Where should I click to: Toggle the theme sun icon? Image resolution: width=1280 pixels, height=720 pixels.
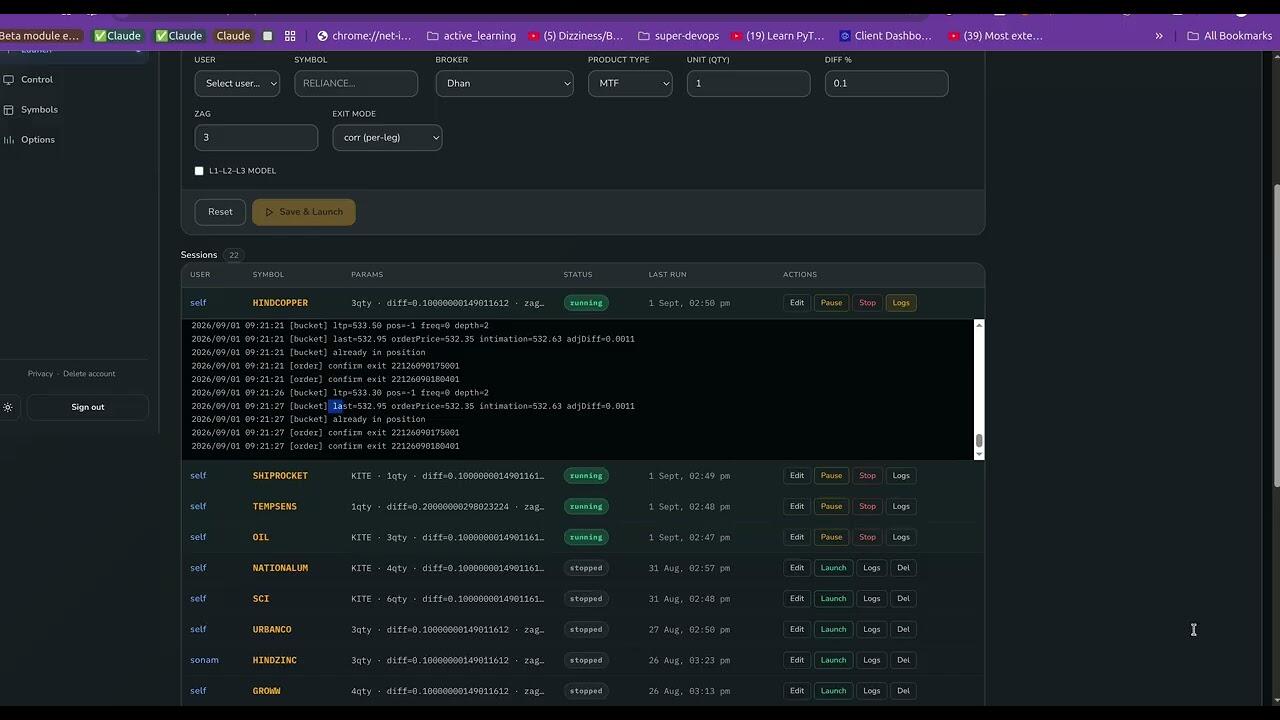click(x=8, y=407)
